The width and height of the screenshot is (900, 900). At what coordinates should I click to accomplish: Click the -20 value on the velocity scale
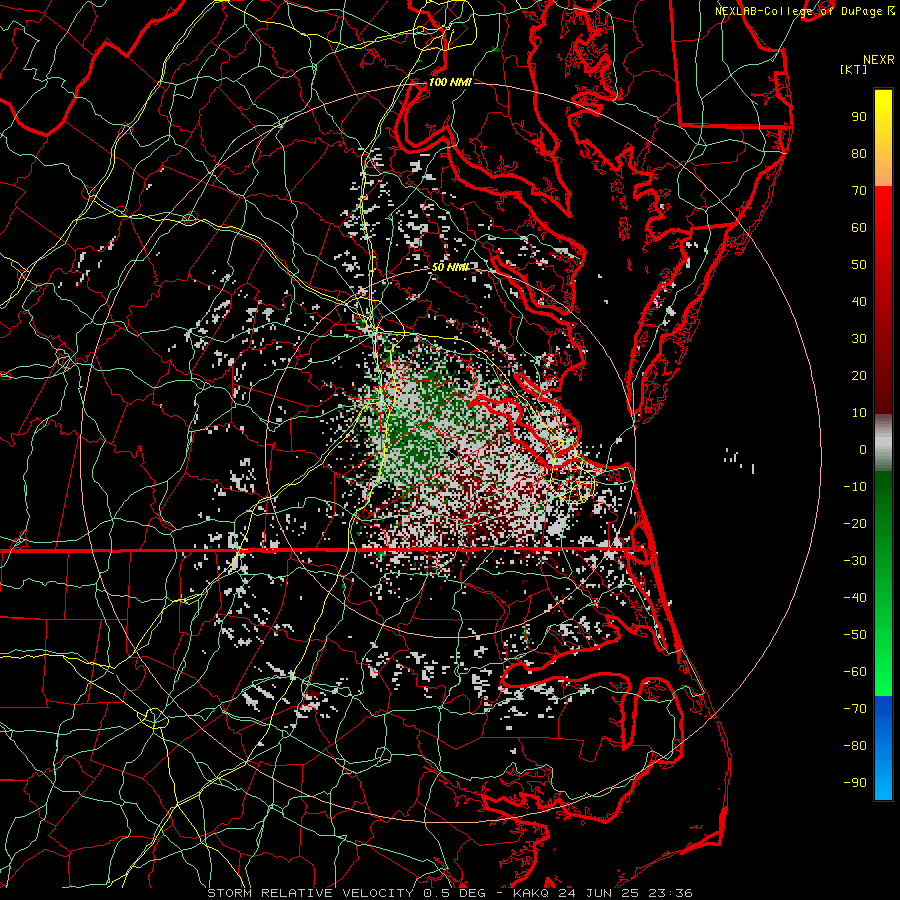tap(855, 524)
